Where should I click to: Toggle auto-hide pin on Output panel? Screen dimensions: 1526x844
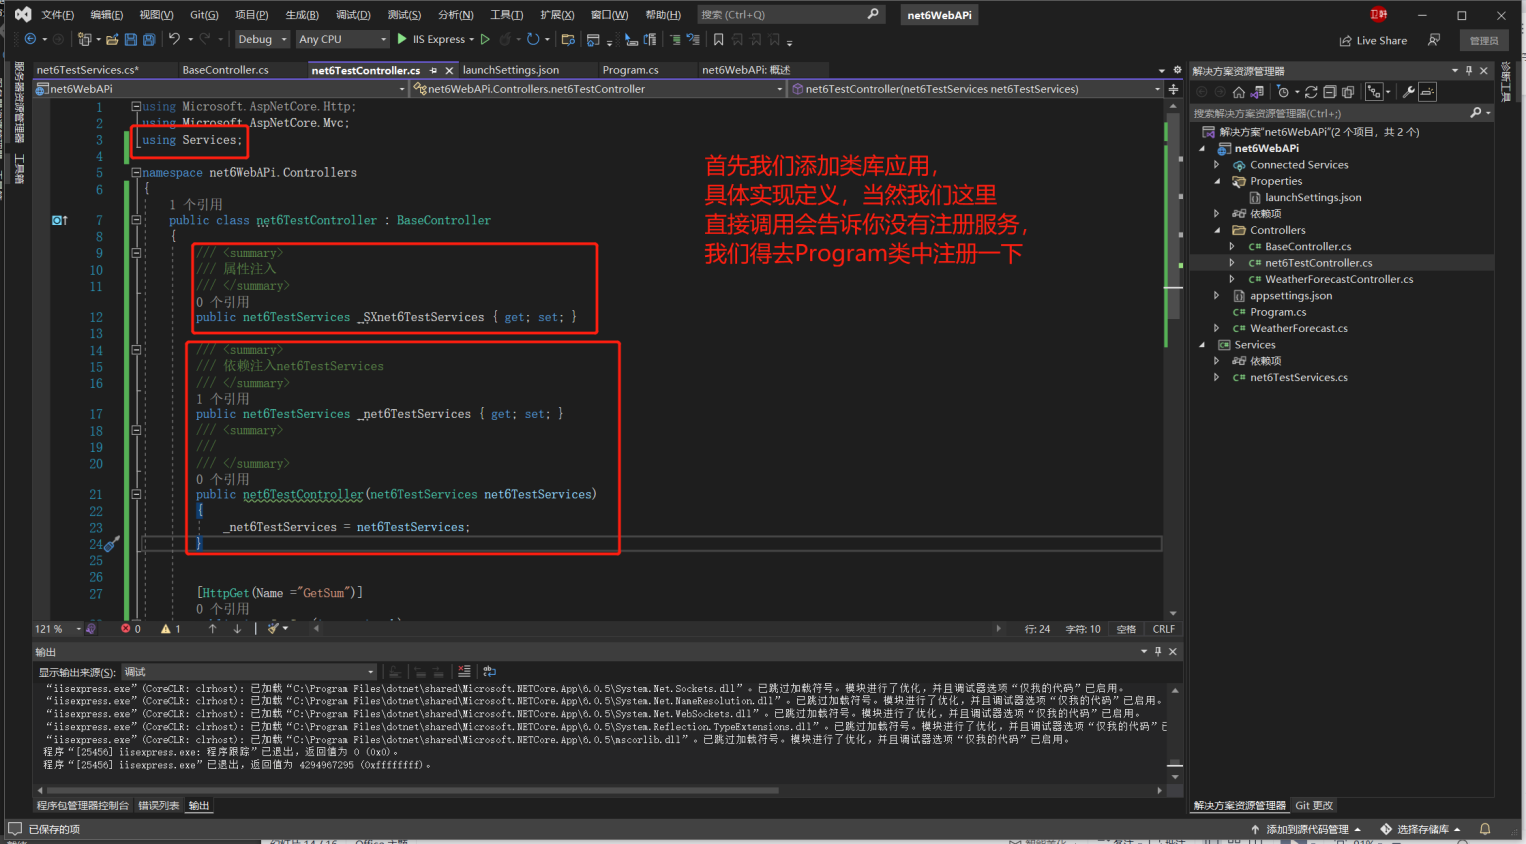[x=1158, y=651]
